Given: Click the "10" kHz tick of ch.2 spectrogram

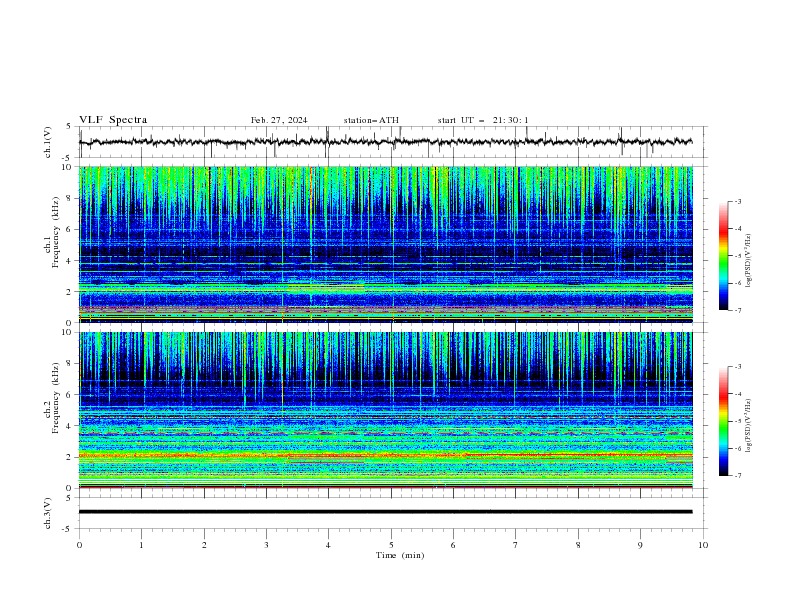Looking at the screenshot, I should click(68, 332).
